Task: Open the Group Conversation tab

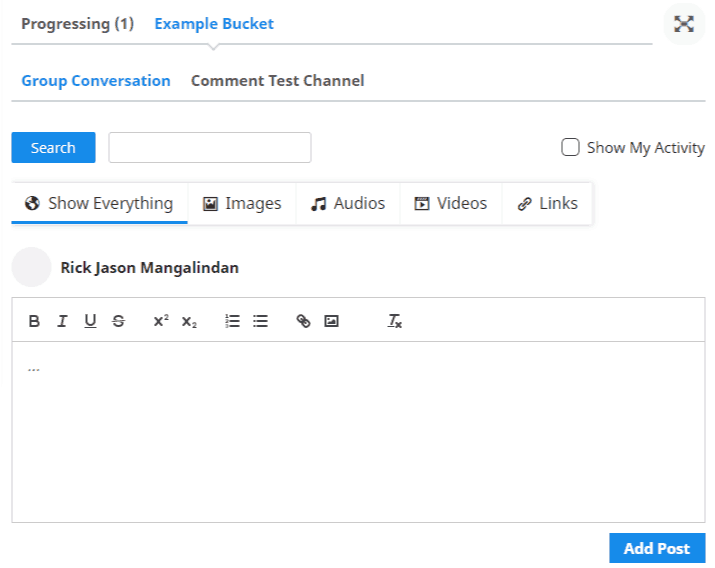Action: point(96,81)
